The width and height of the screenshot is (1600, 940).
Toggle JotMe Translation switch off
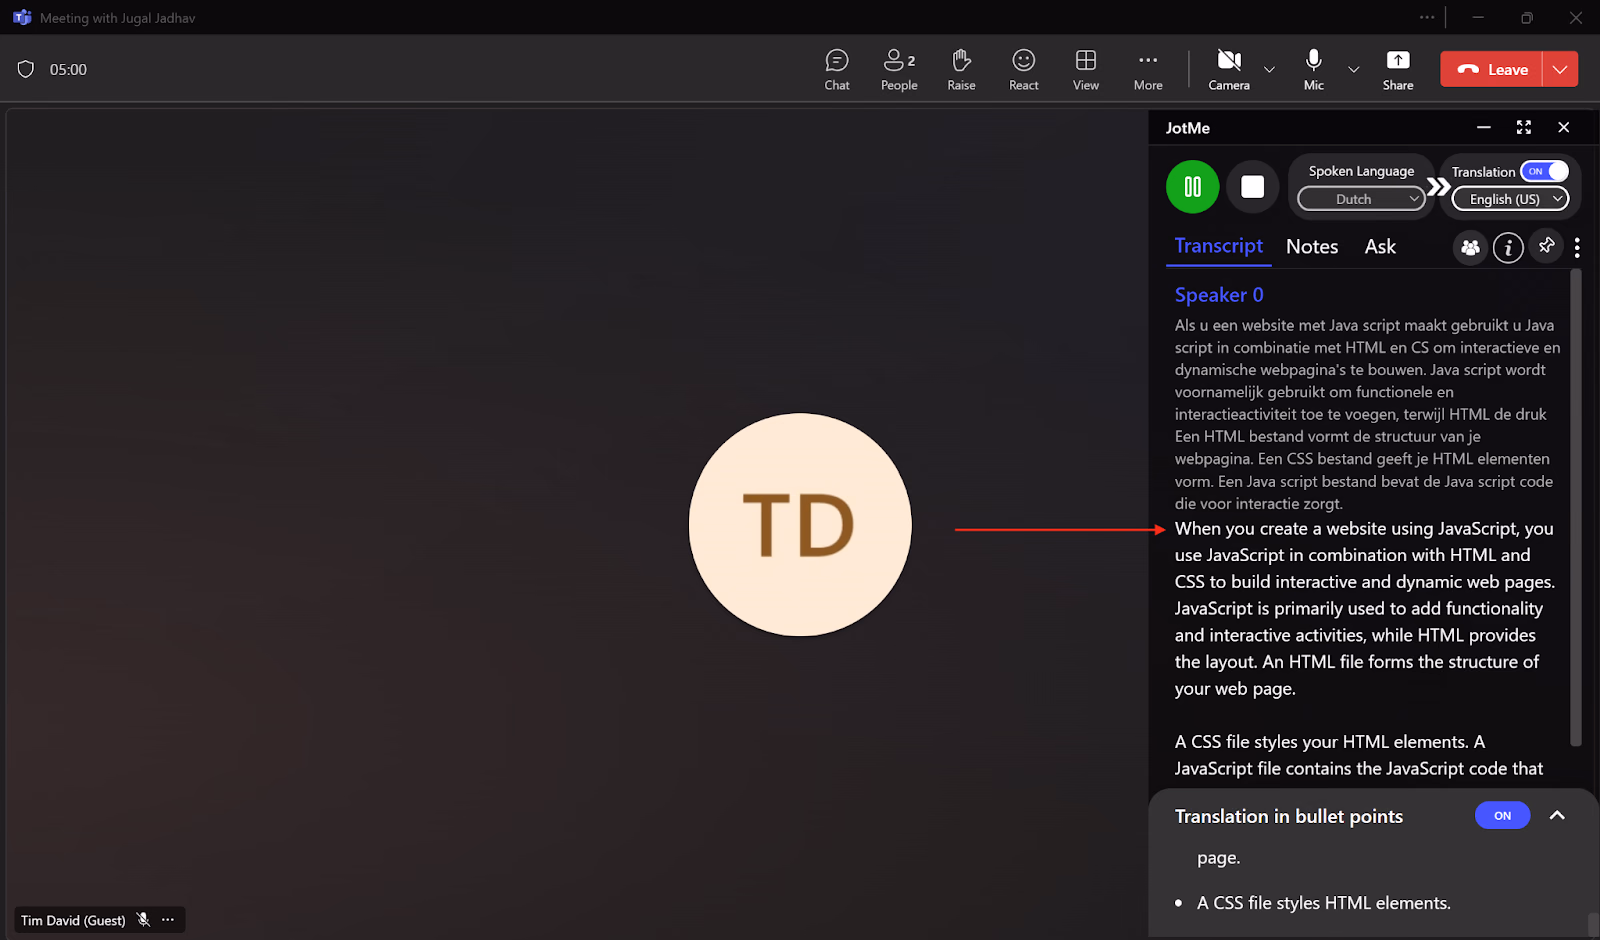[x=1544, y=171]
